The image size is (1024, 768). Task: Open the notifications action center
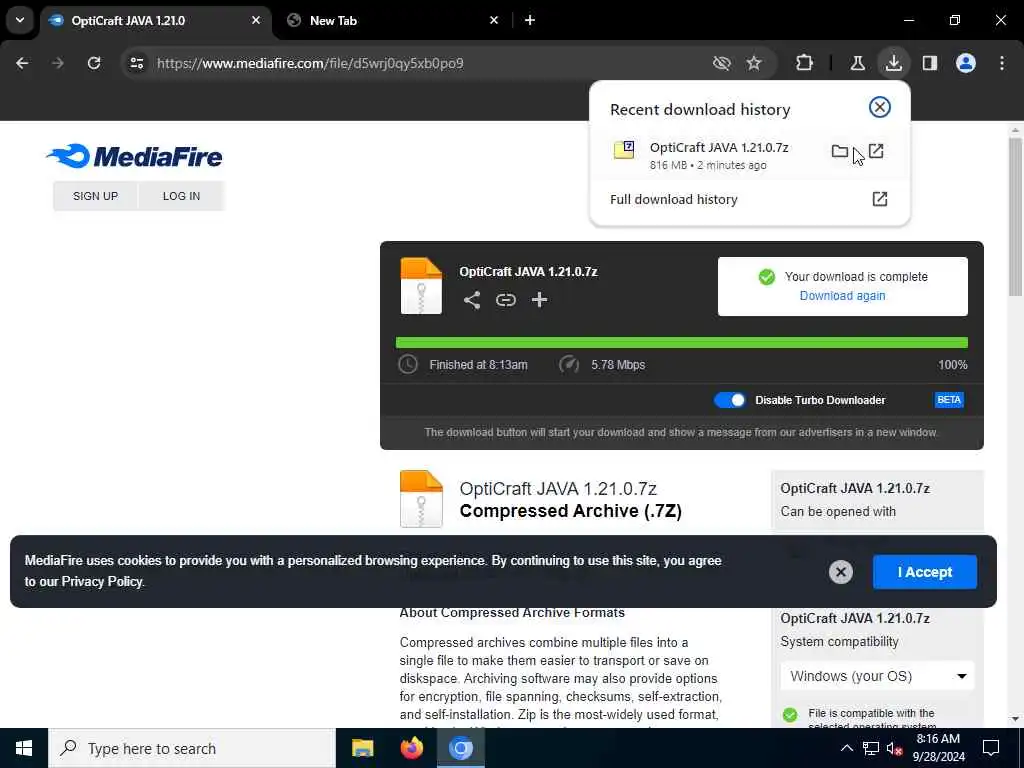(991, 748)
